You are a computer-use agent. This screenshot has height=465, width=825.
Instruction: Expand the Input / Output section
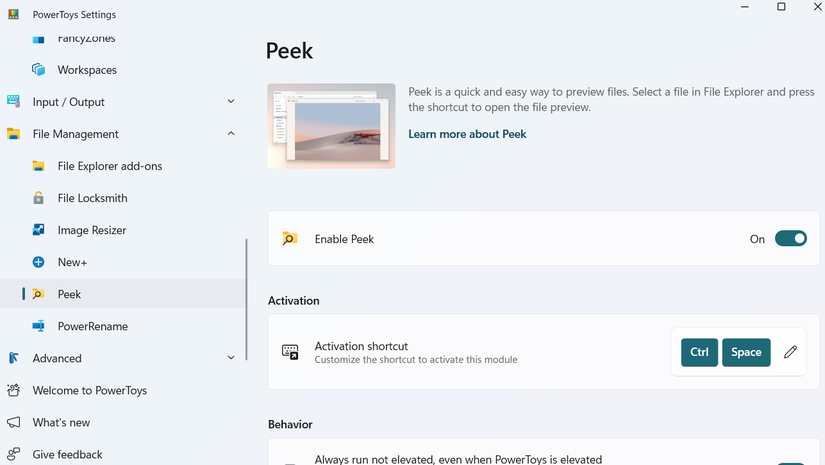231,102
